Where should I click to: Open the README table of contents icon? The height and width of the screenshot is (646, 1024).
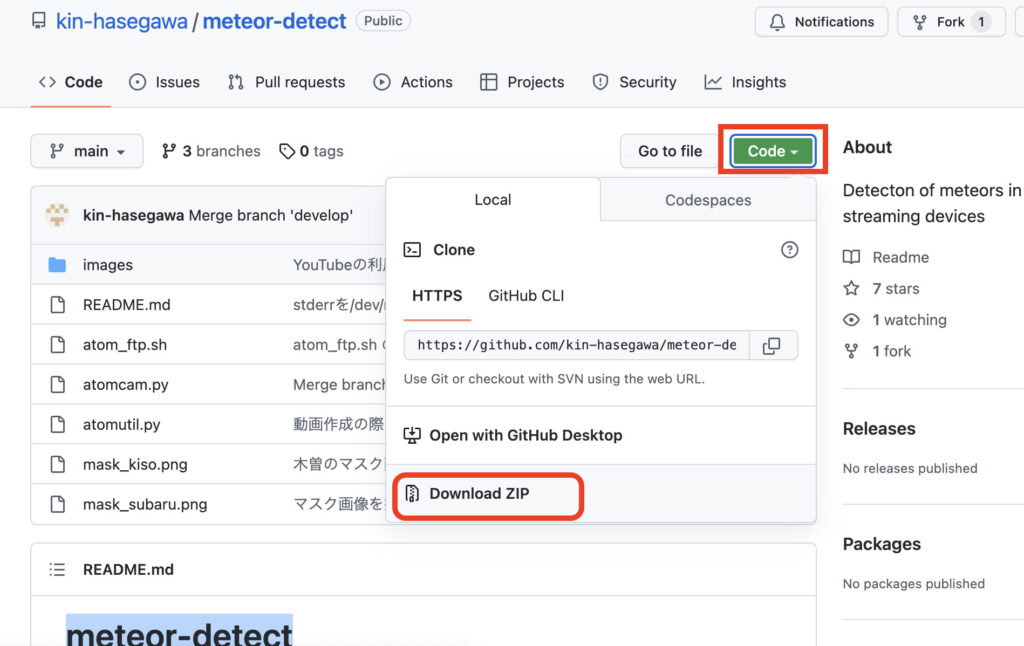pos(57,570)
